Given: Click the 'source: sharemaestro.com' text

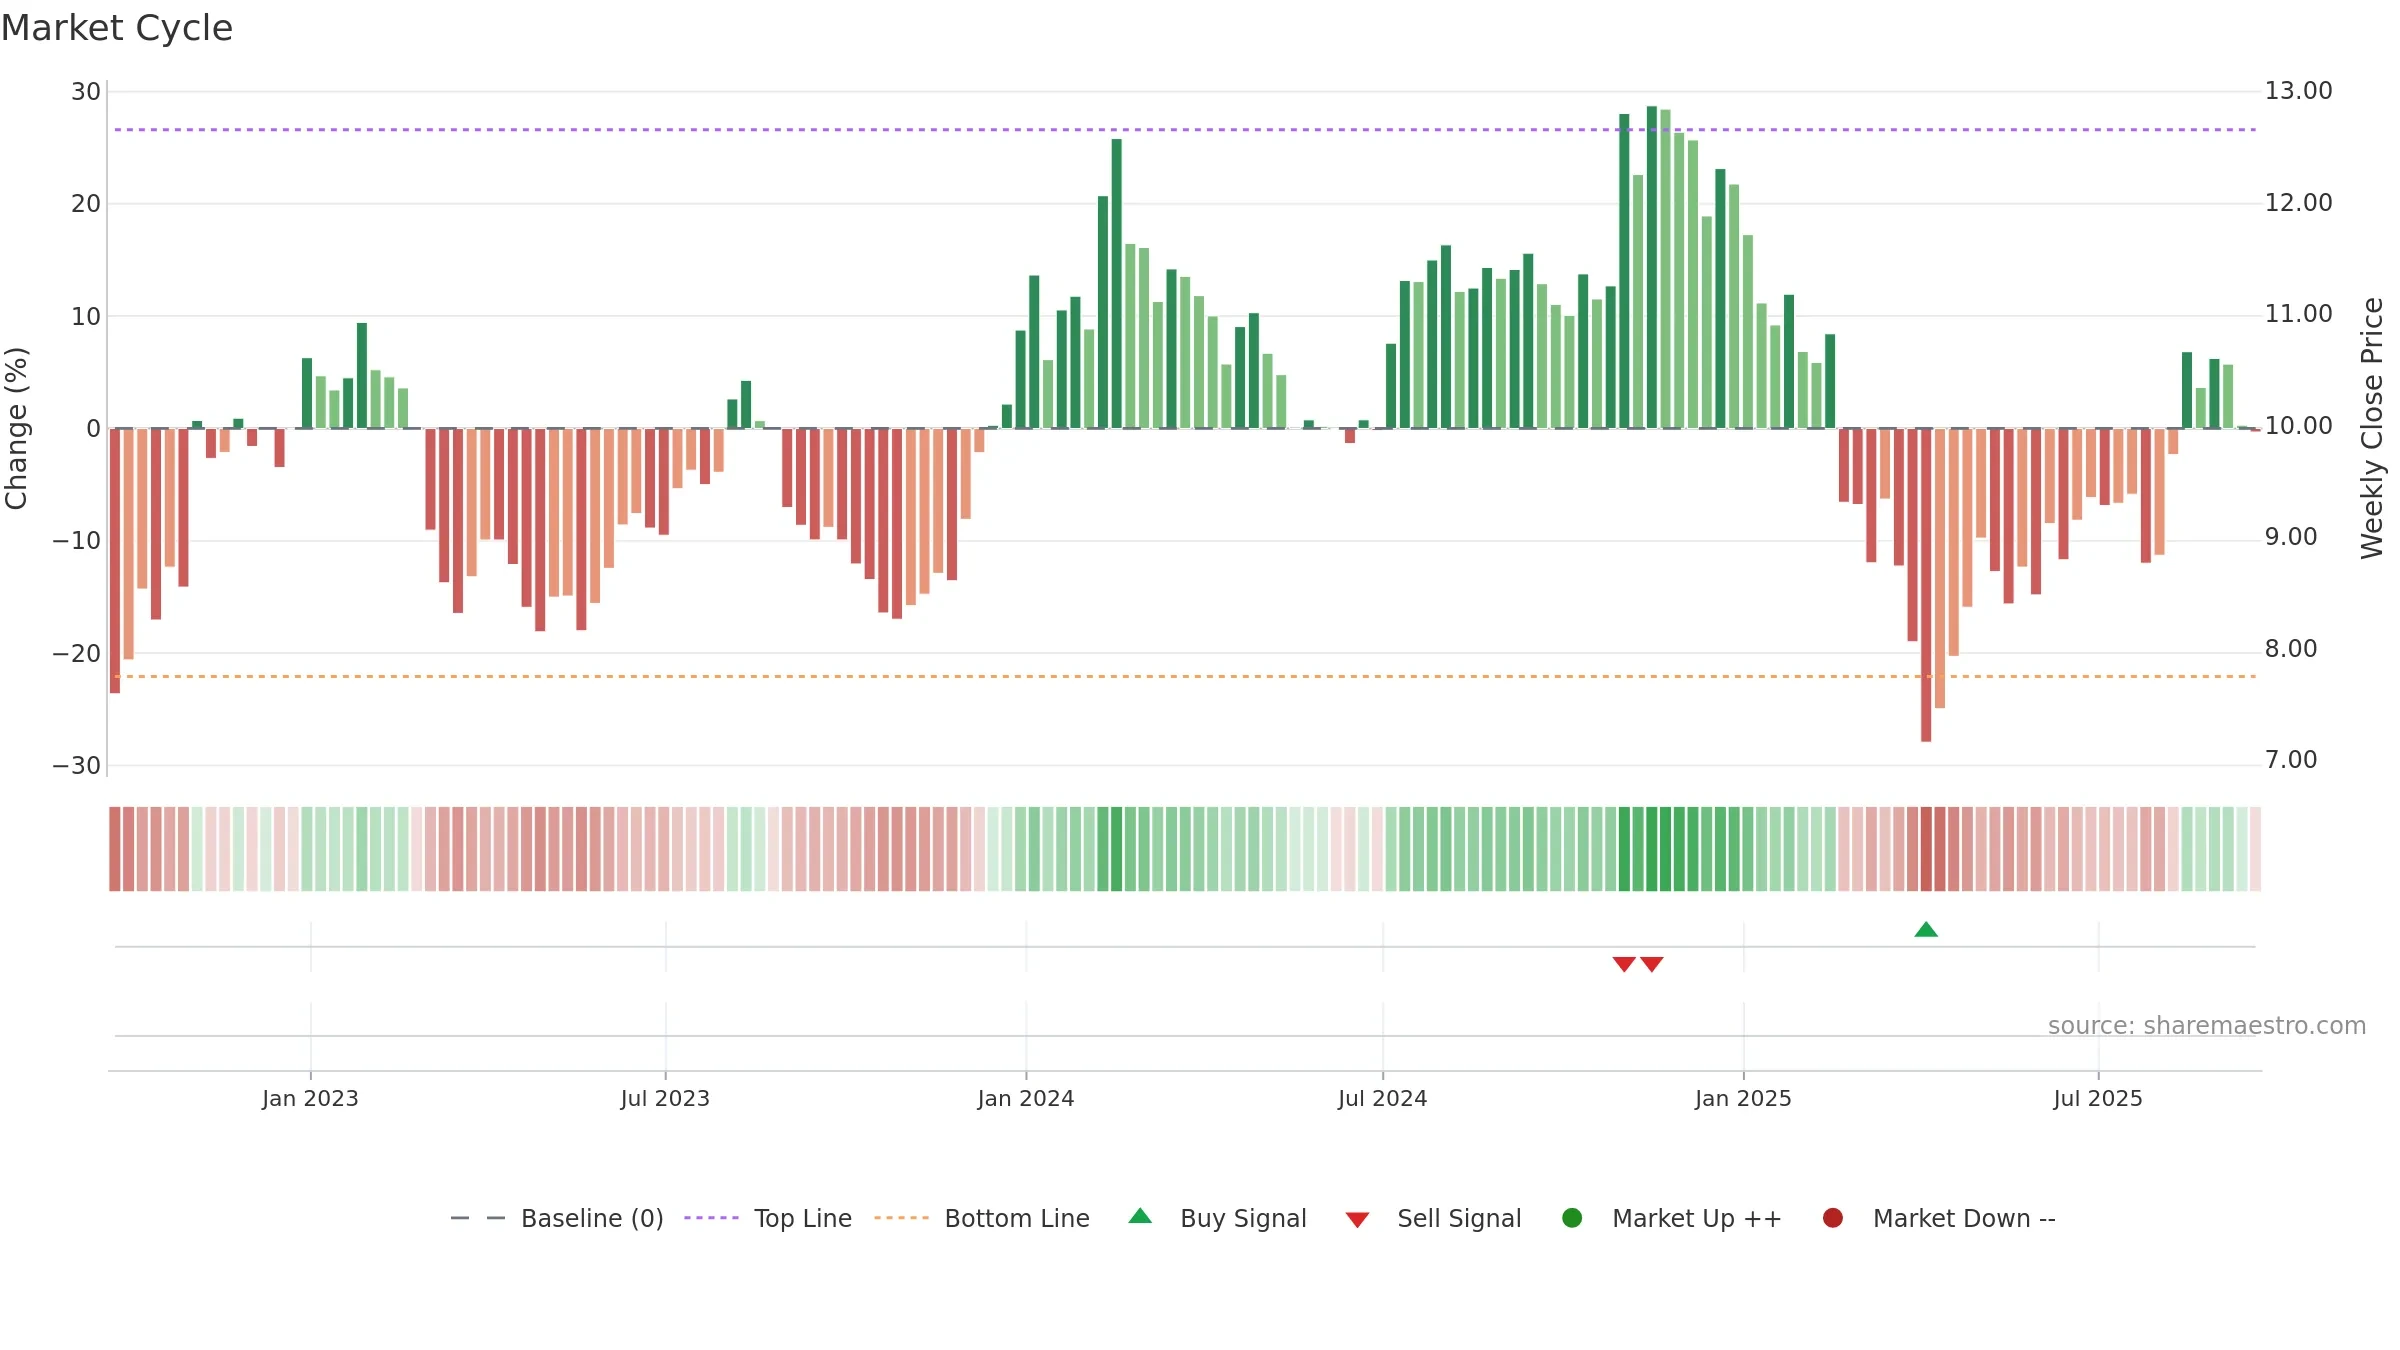Looking at the screenshot, I should tap(2207, 1026).
